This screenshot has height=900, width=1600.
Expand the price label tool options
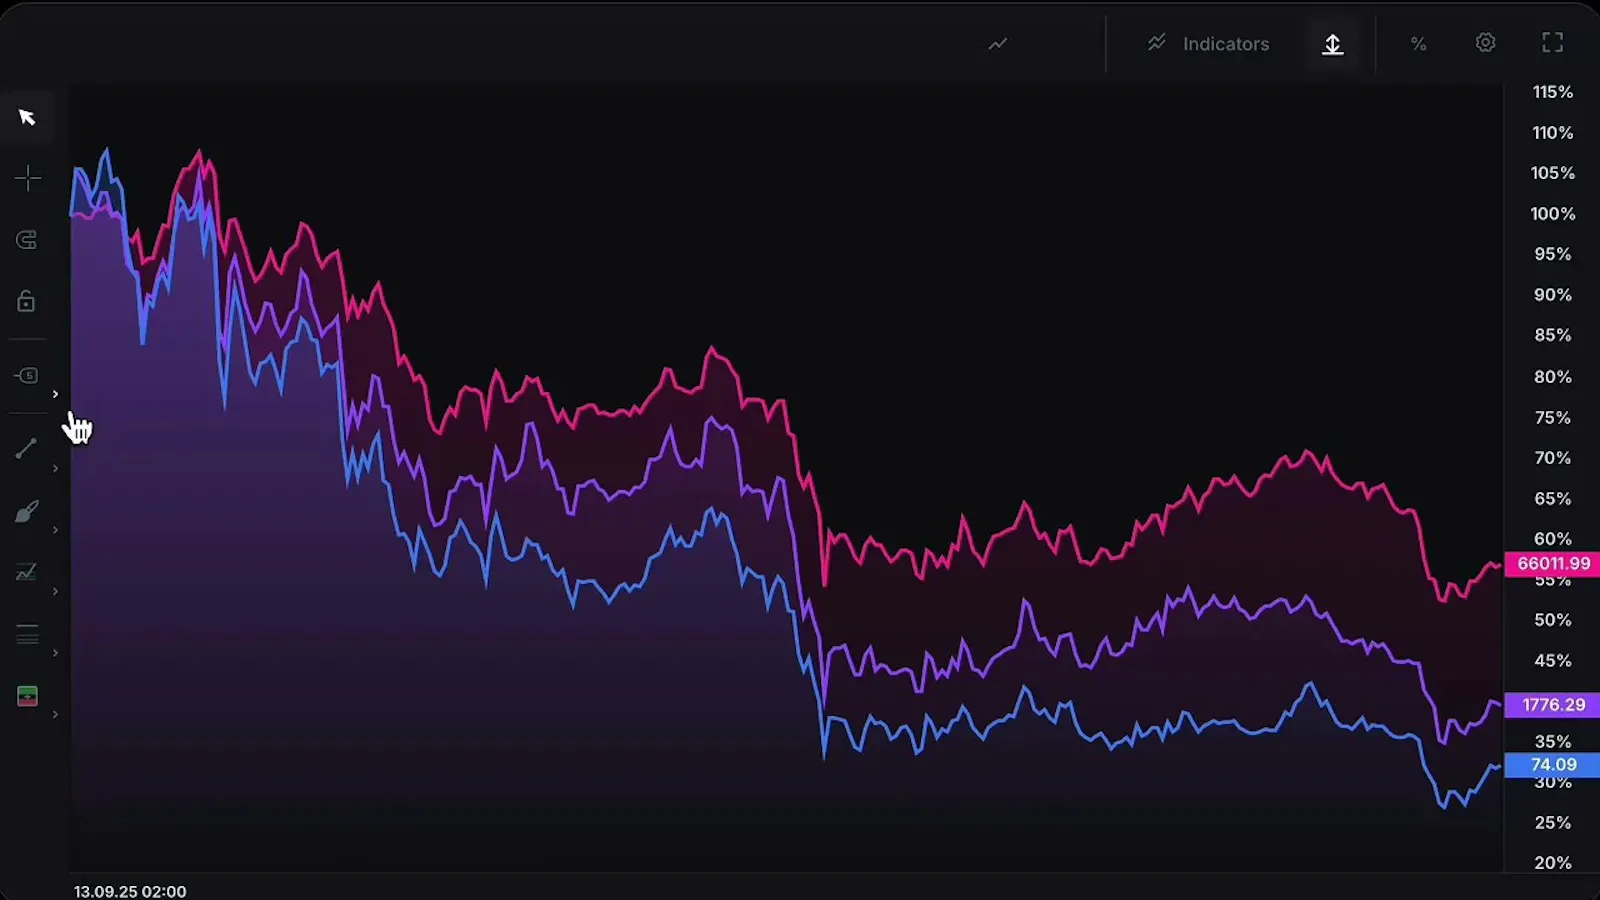(x=55, y=394)
